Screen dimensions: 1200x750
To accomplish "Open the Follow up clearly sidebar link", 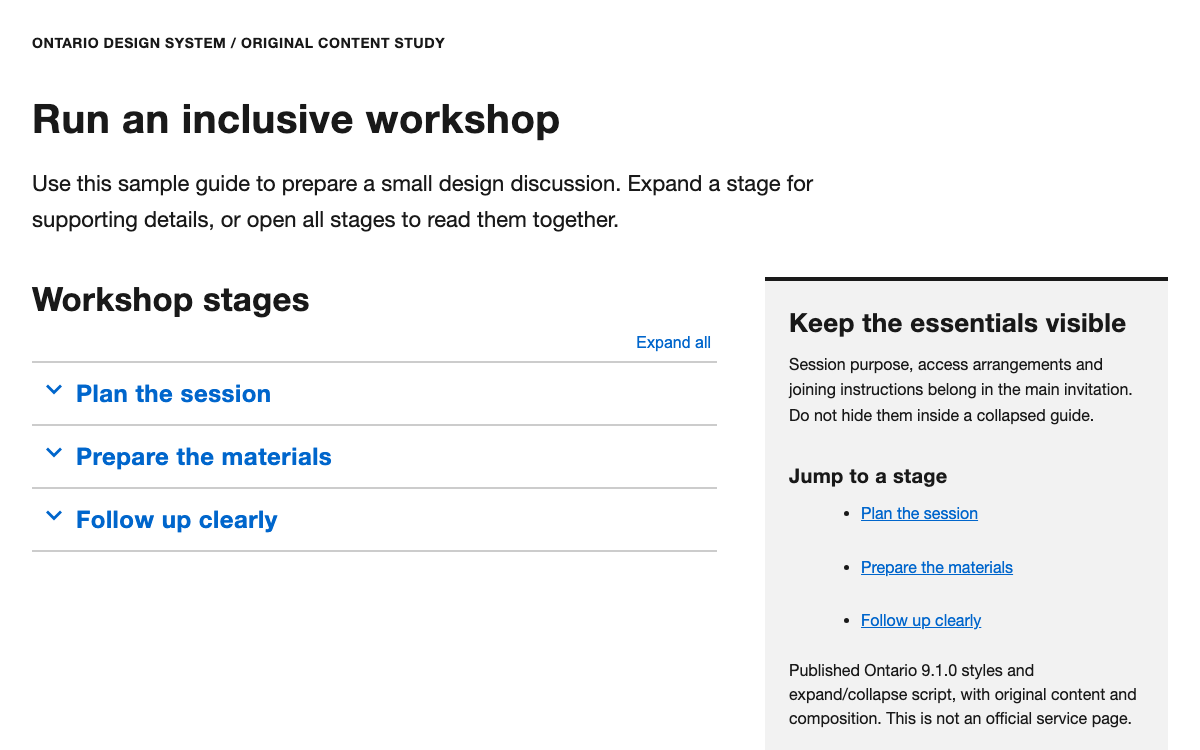I will click(x=920, y=620).
